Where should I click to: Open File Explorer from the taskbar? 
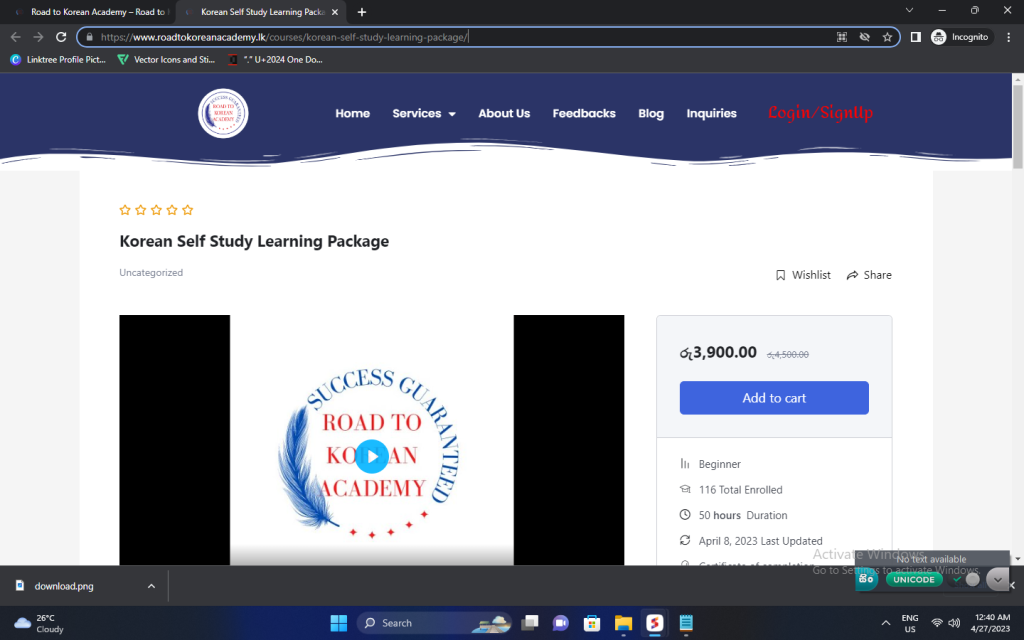[622, 623]
